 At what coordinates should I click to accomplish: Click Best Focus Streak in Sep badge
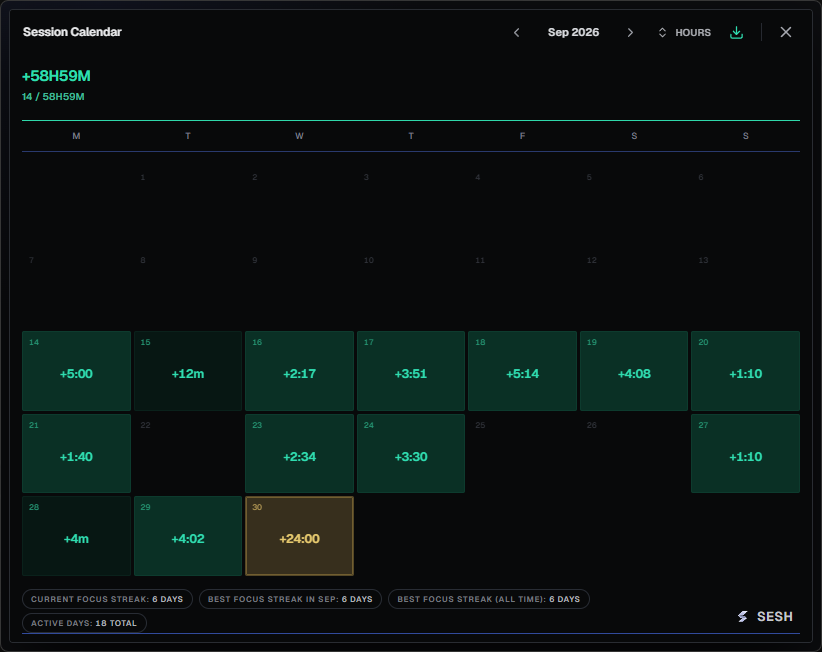click(290, 599)
